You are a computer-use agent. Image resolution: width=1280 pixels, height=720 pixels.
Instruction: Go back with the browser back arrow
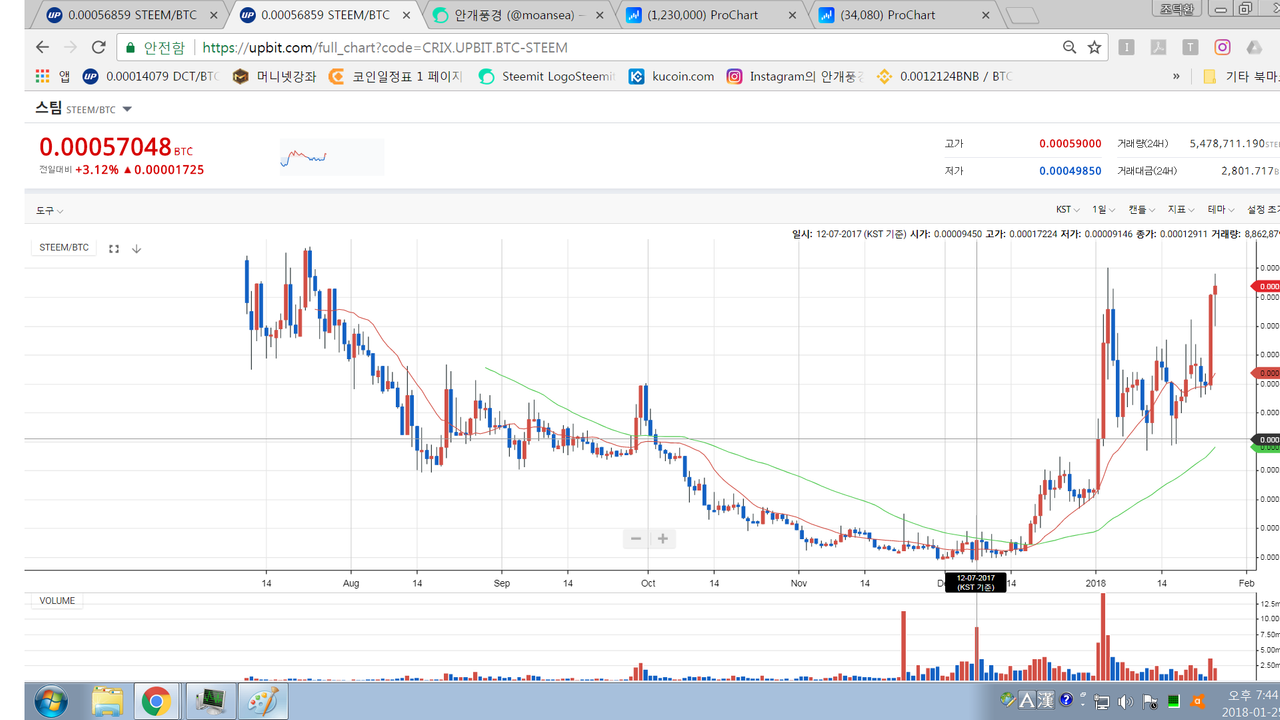(42, 47)
